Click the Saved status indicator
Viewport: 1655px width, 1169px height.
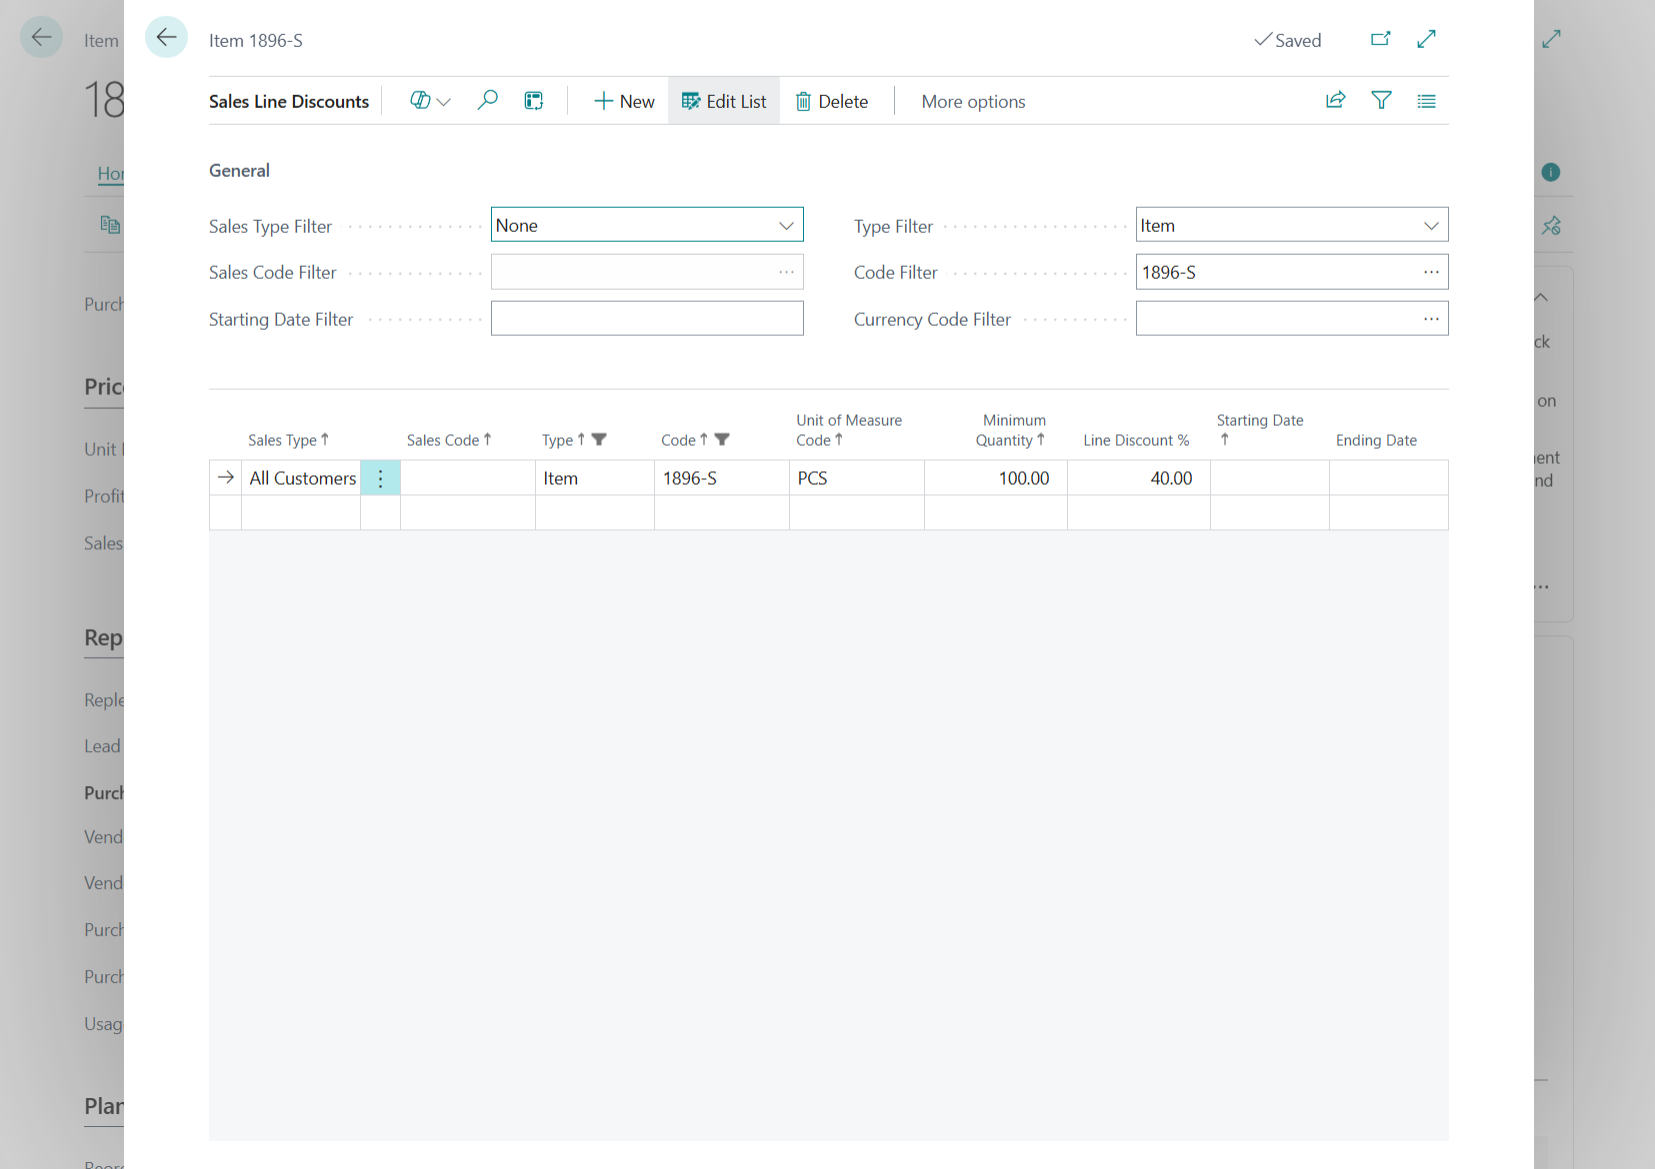pos(1288,40)
